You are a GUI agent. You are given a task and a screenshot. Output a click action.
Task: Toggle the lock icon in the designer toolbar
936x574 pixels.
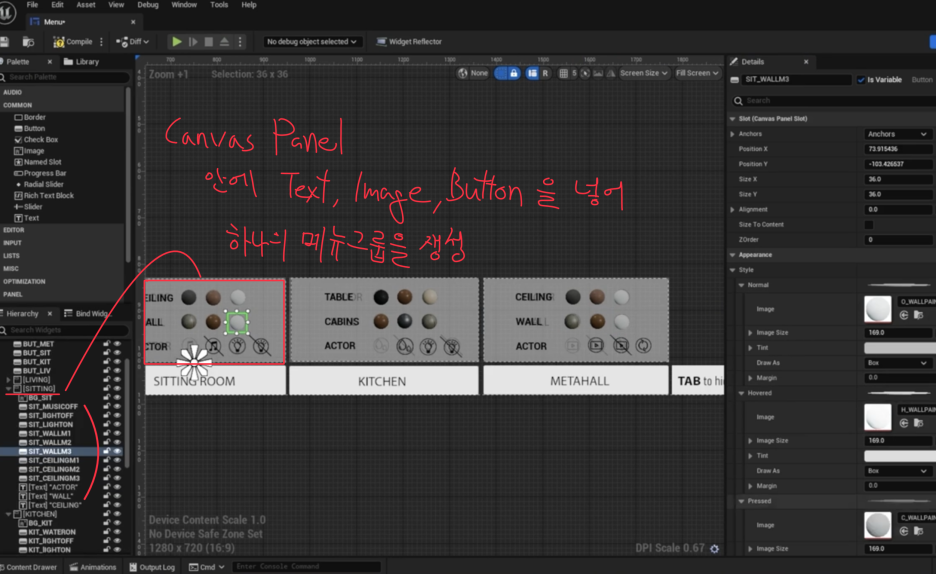tap(513, 73)
